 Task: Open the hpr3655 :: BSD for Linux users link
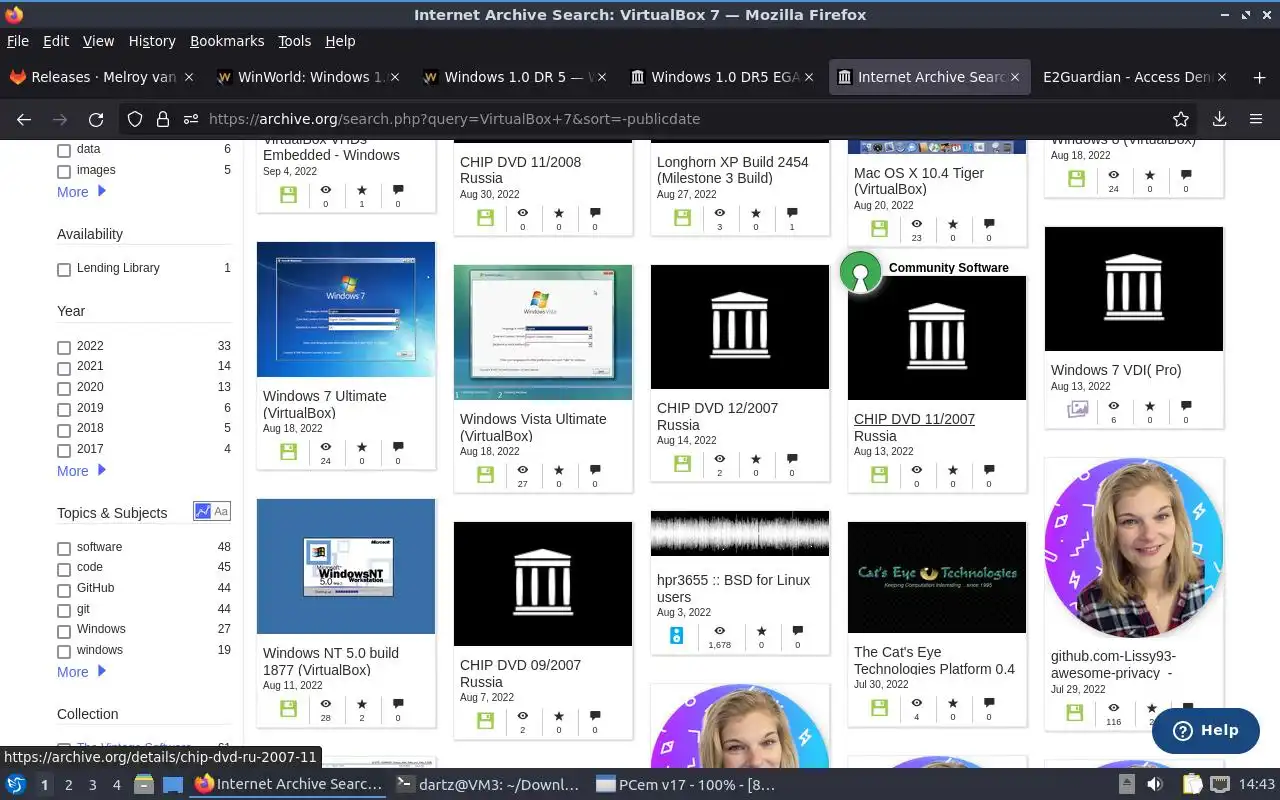[733, 588]
